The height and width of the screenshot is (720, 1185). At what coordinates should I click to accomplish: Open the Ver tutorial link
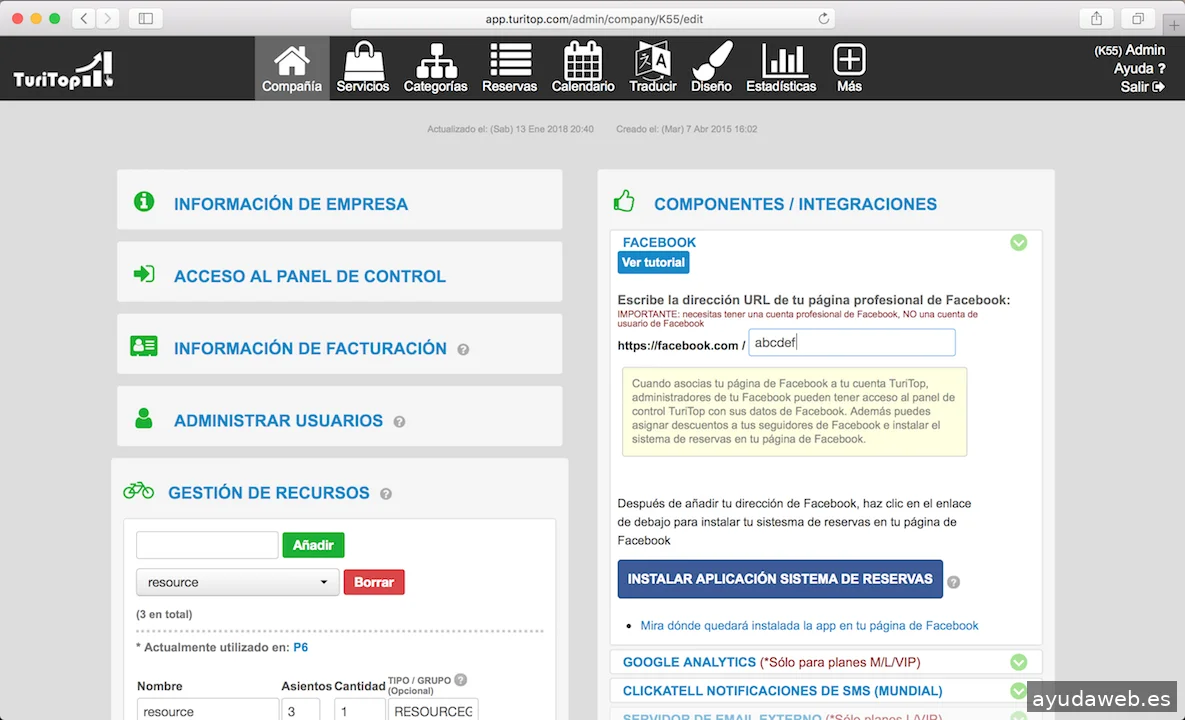[x=653, y=262]
